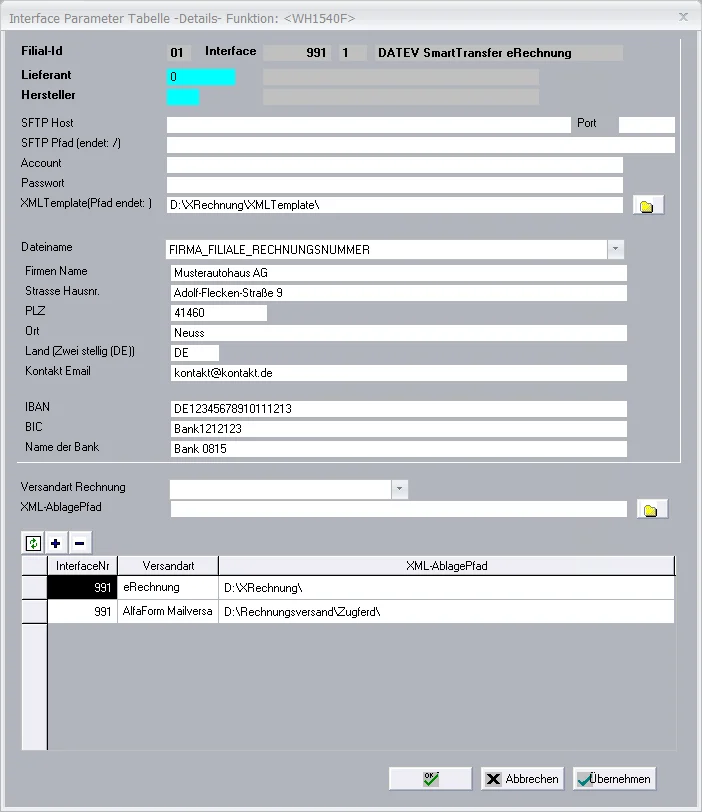Click the Strasse Hausnr. input field
Viewport: 702px width, 812px height.
click(399, 293)
